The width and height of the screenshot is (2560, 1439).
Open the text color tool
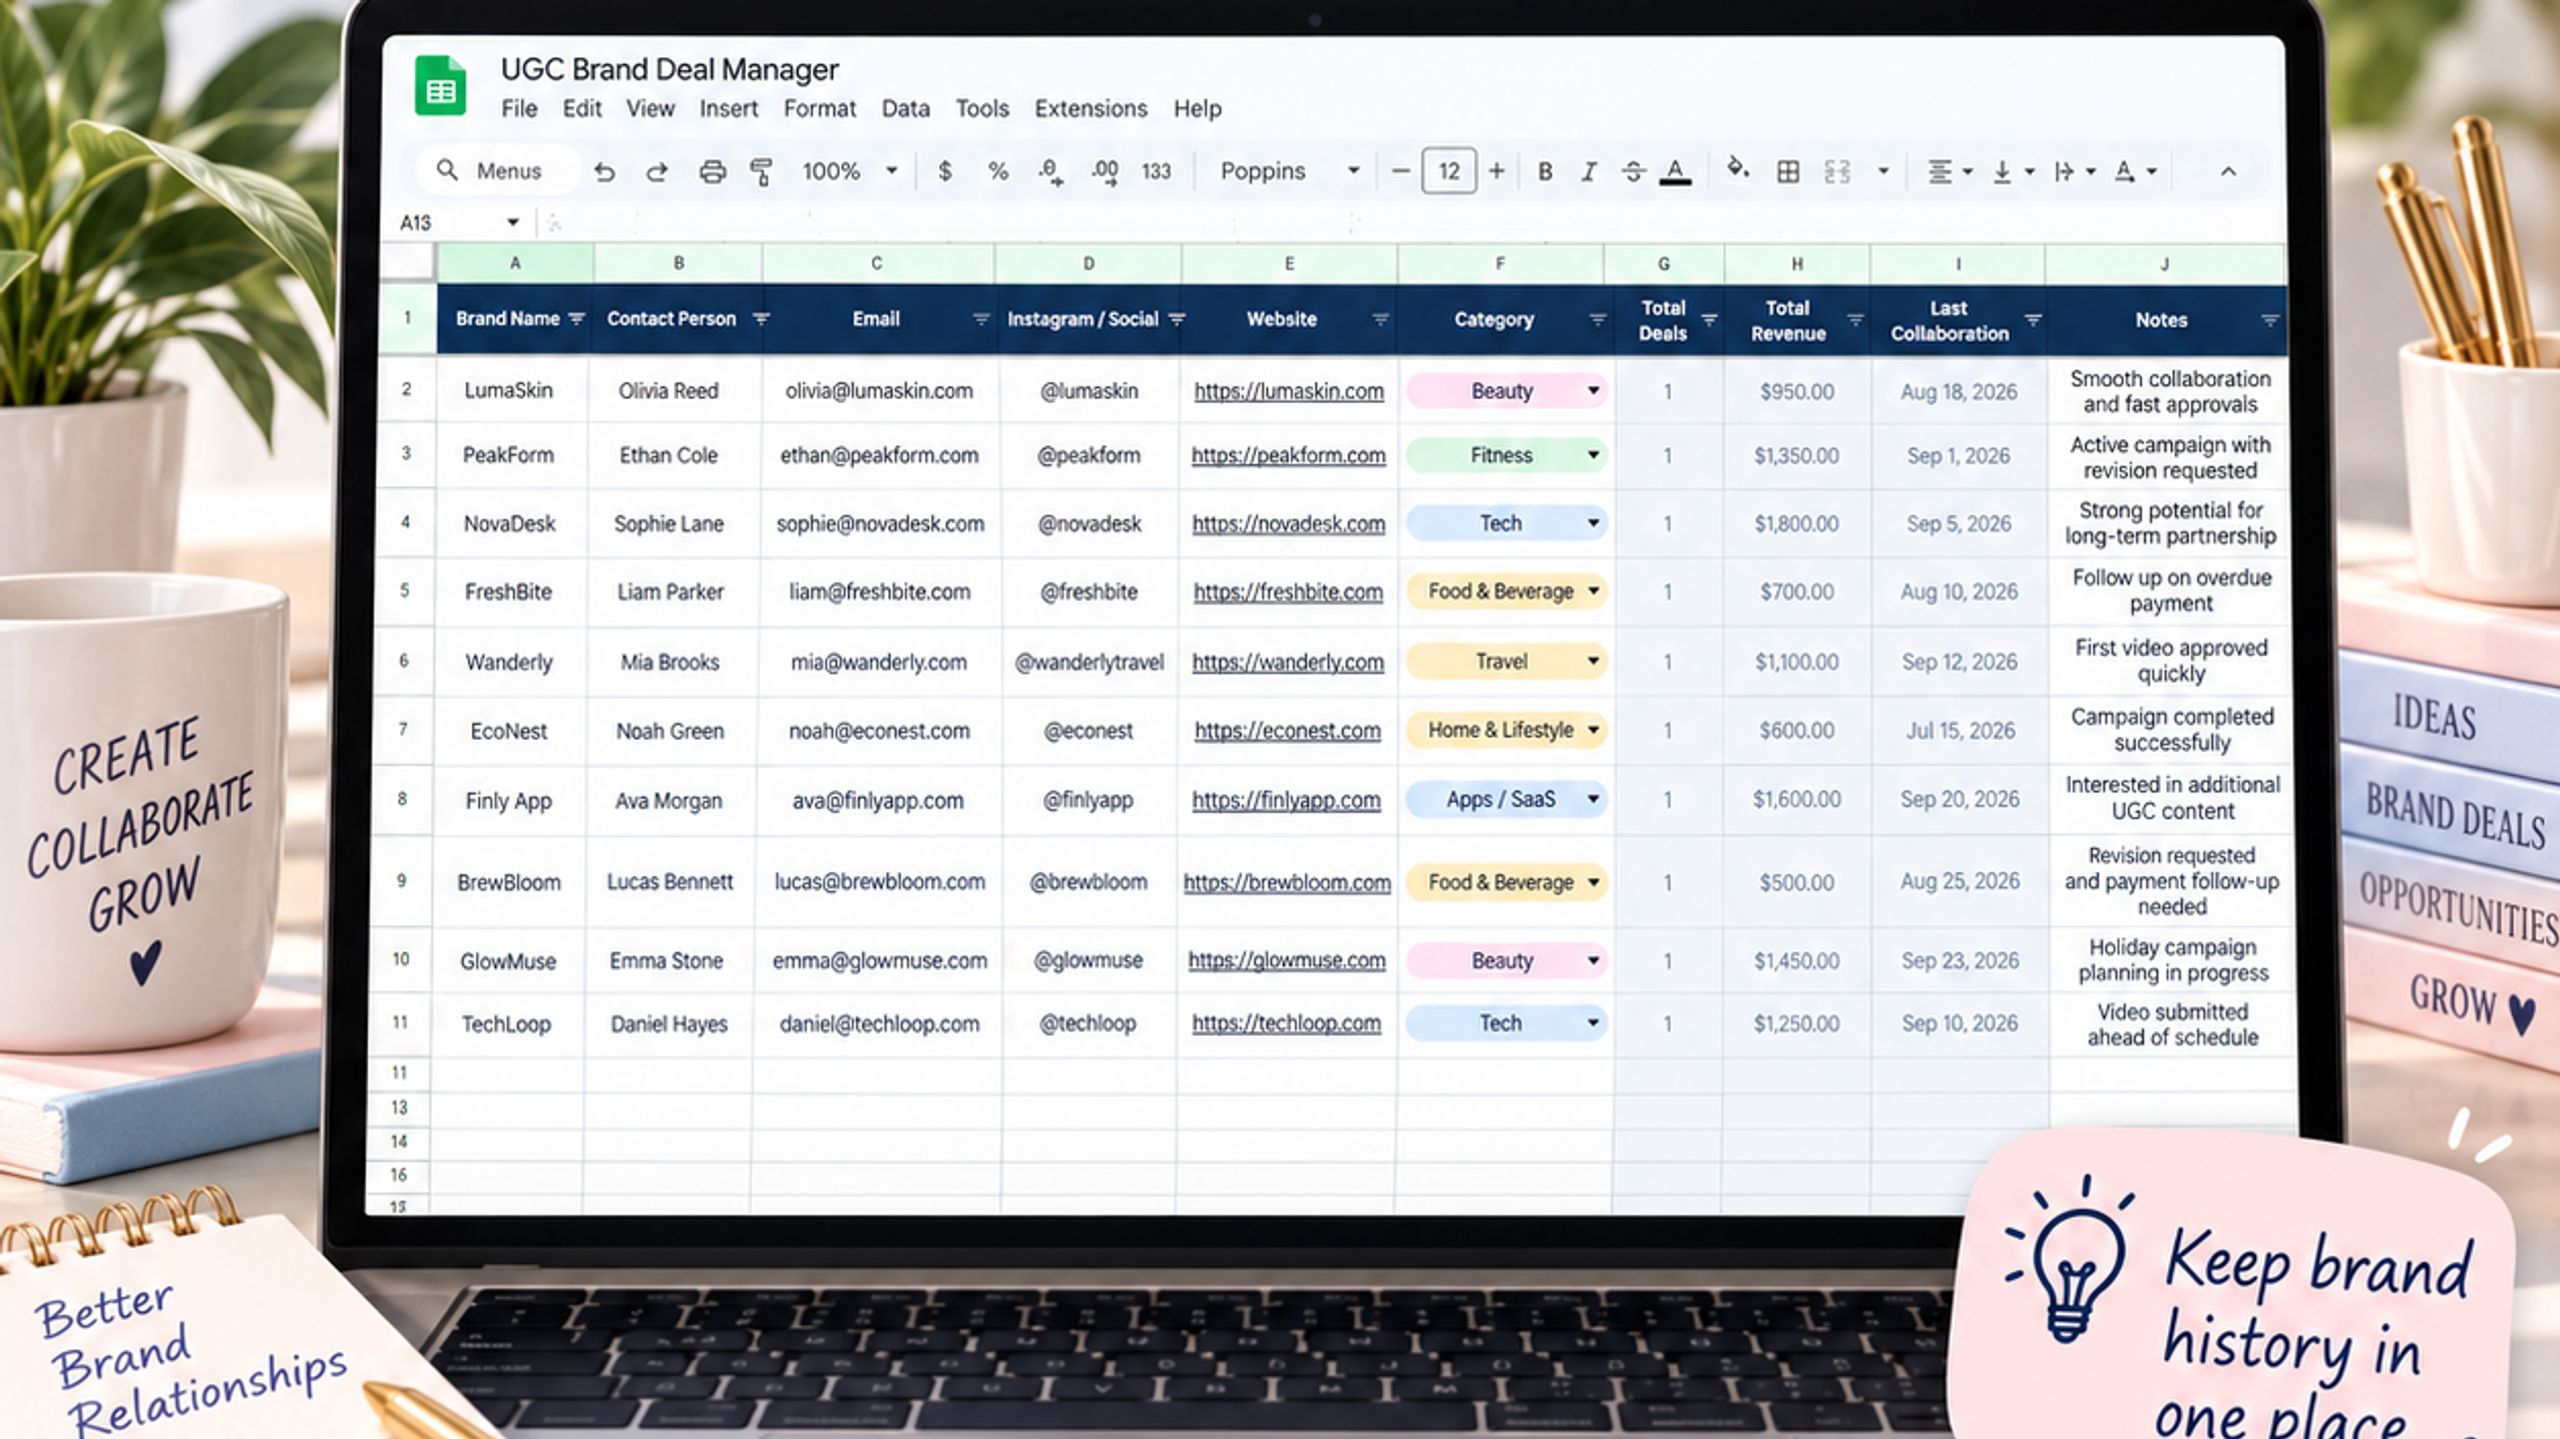pos(1675,172)
